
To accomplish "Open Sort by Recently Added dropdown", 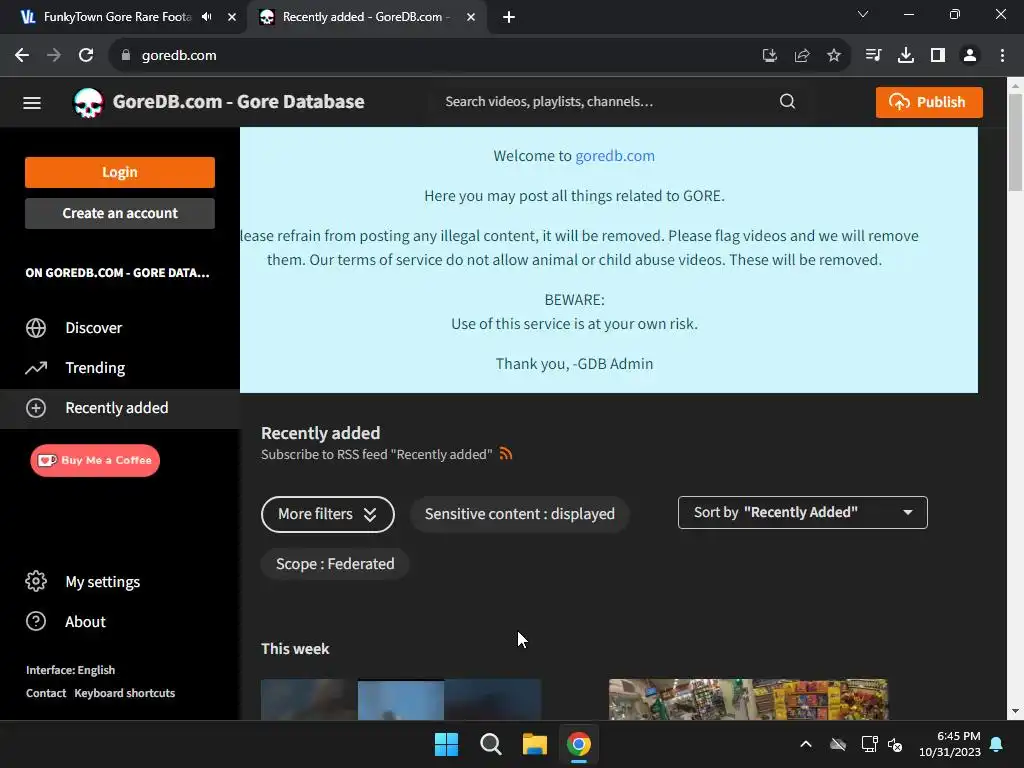I will point(803,513).
